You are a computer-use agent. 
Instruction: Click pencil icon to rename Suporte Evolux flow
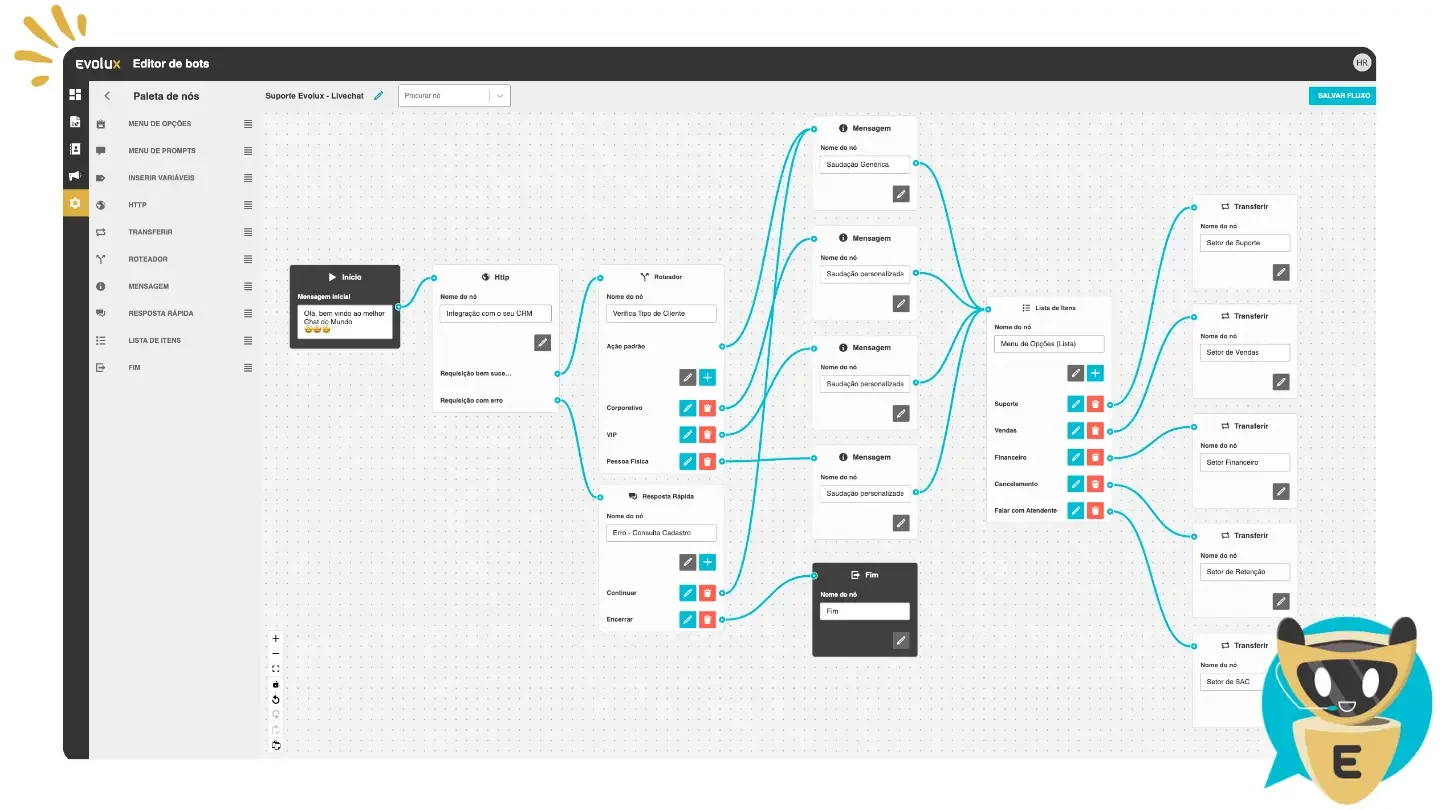point(378,96)
